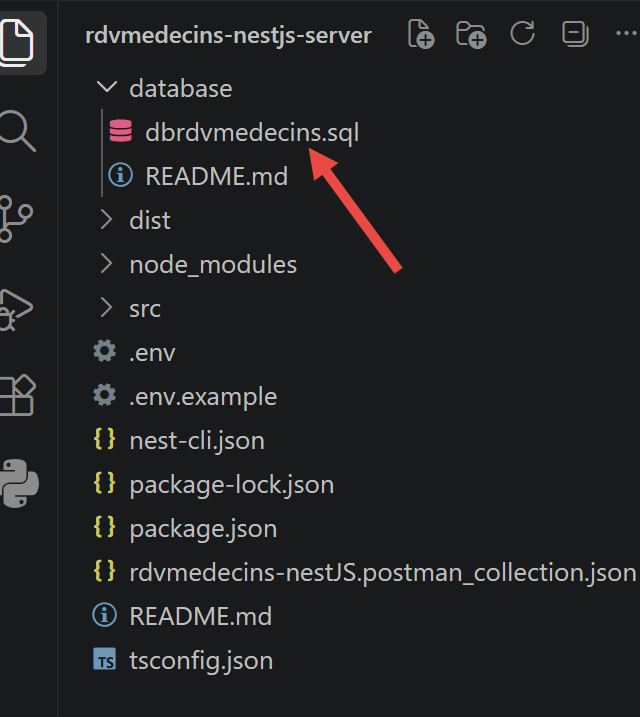The width and height of the screenshot is (640, 717).
Task: Open nest-cli.json file
Action: [x=197, y=441]
